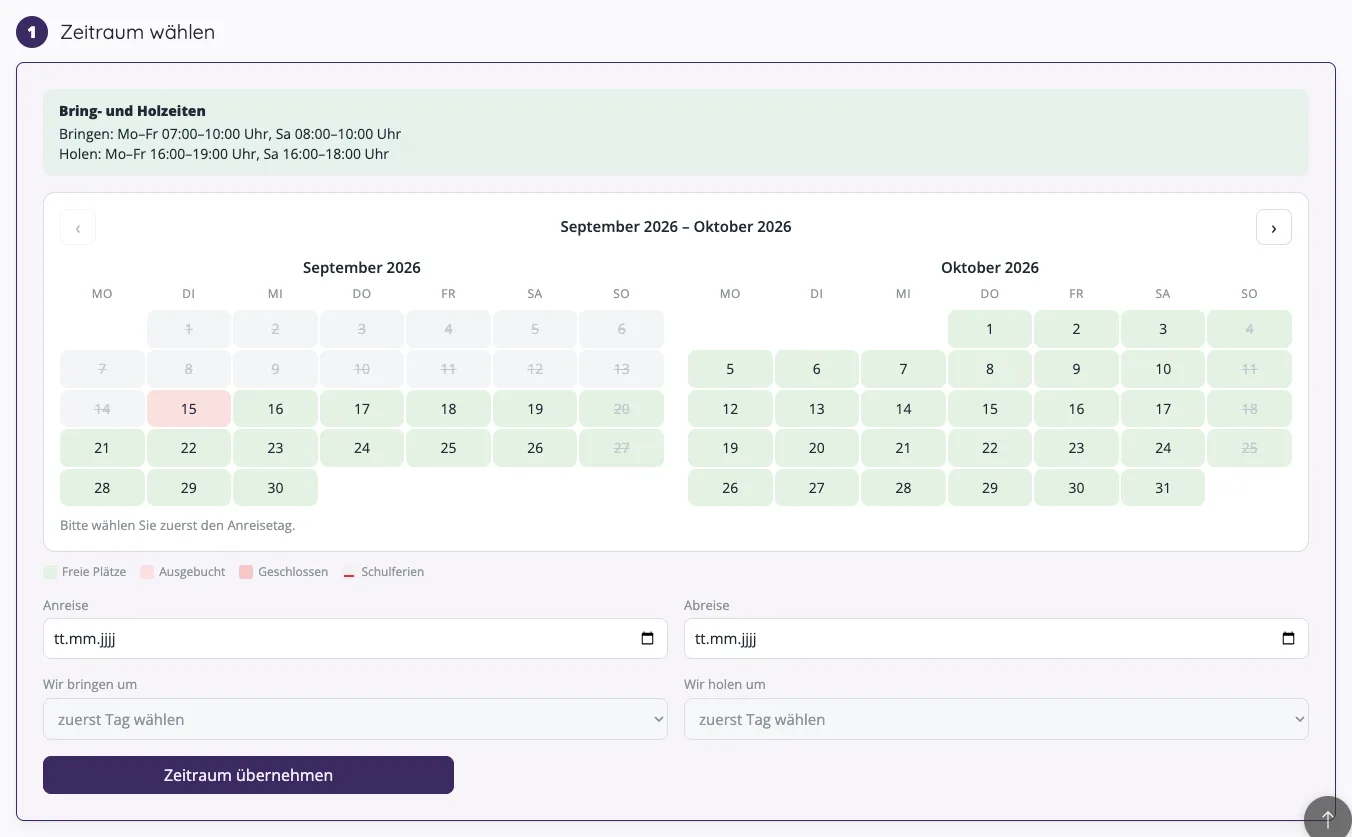Select Monday 21 September 2026
Viewport: 1352px width, 837px height.
coord(102,448)
